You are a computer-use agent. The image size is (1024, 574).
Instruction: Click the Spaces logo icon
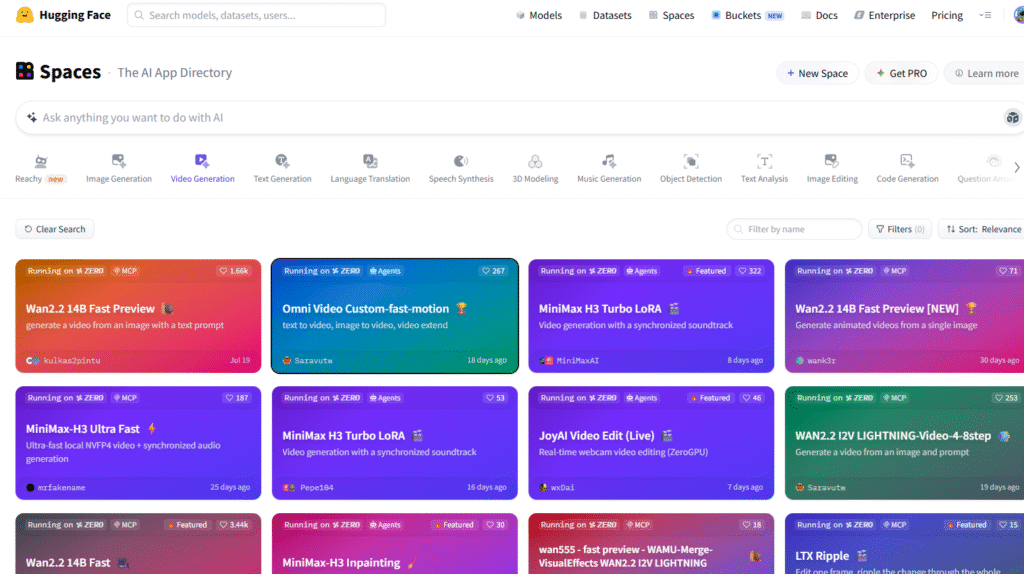point(25,71)
